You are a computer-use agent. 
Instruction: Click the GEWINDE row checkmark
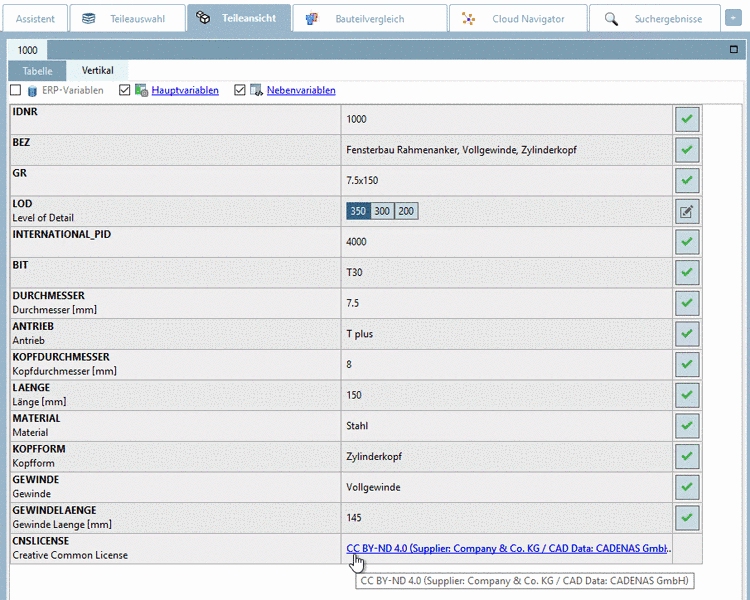(687, 487)
